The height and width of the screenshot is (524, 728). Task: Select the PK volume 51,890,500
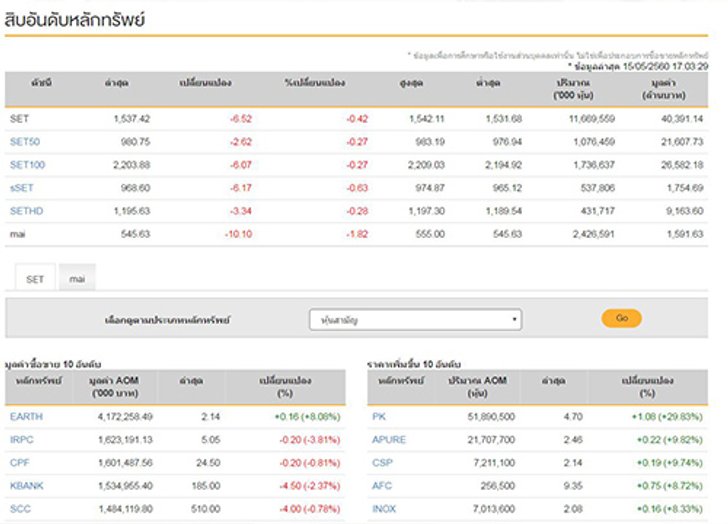click(491, 417)
